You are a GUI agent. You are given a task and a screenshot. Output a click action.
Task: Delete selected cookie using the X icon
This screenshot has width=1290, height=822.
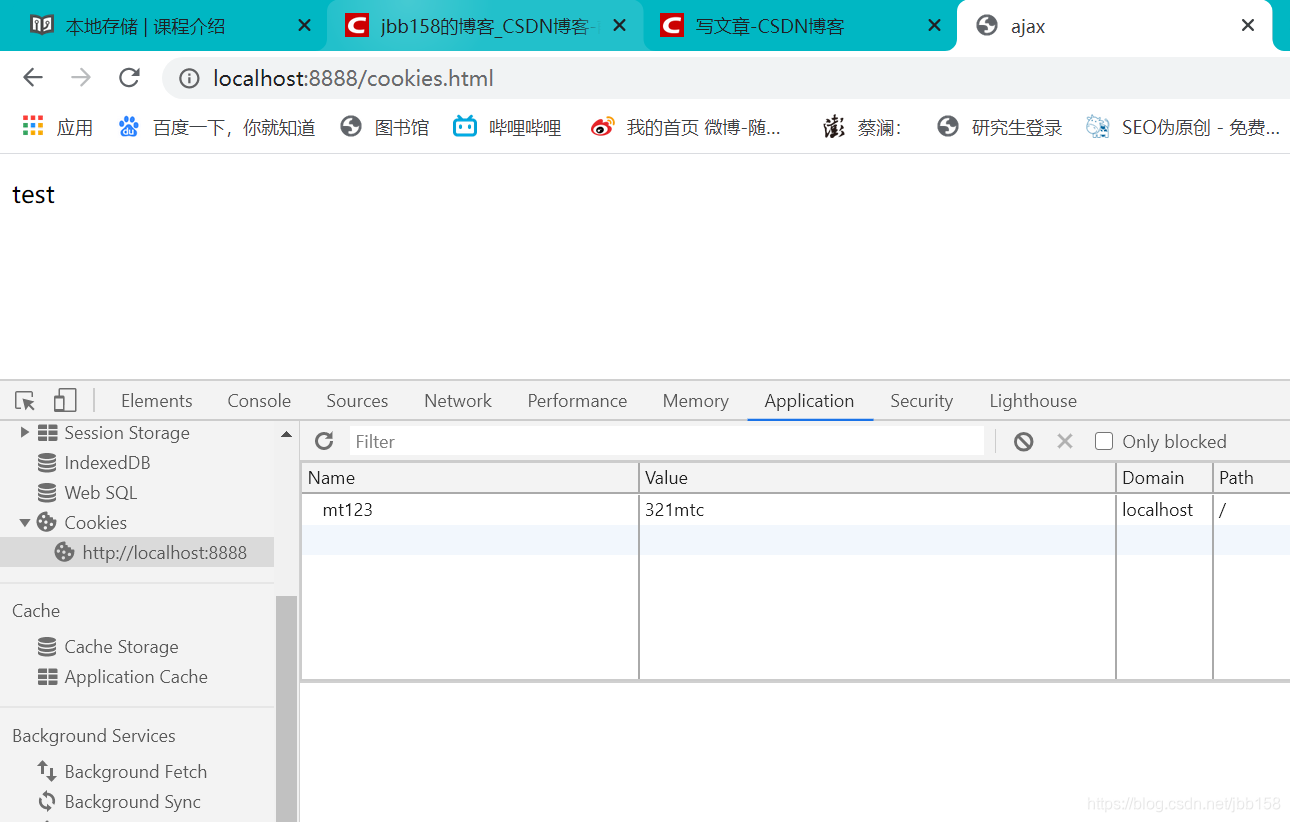point(1064,441)
